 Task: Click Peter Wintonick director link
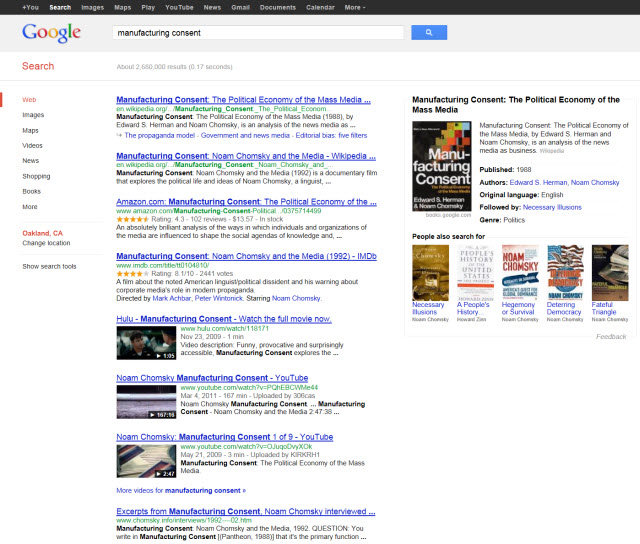click(x=218, y=298)
